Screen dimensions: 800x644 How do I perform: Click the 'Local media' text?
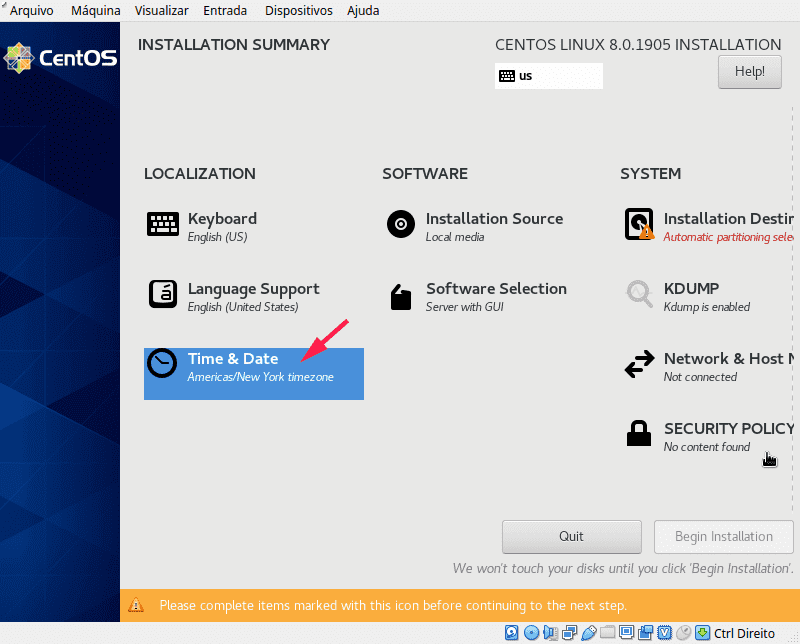455,237
